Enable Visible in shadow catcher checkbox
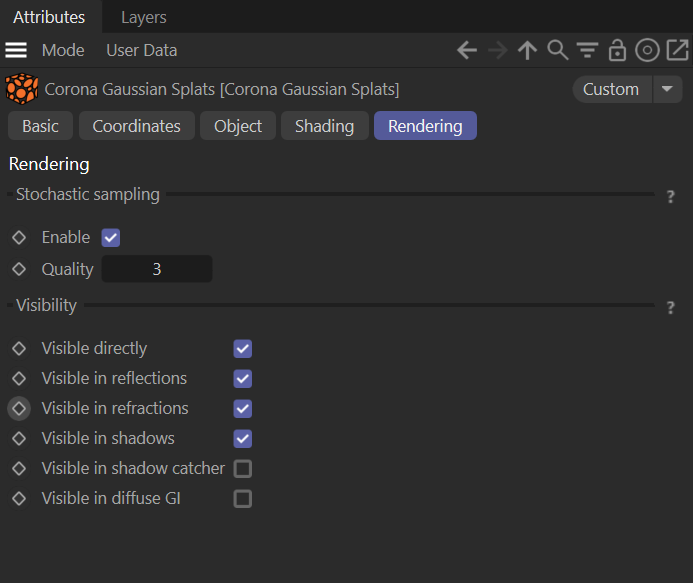The image size is (693, 583). point(243,469)
